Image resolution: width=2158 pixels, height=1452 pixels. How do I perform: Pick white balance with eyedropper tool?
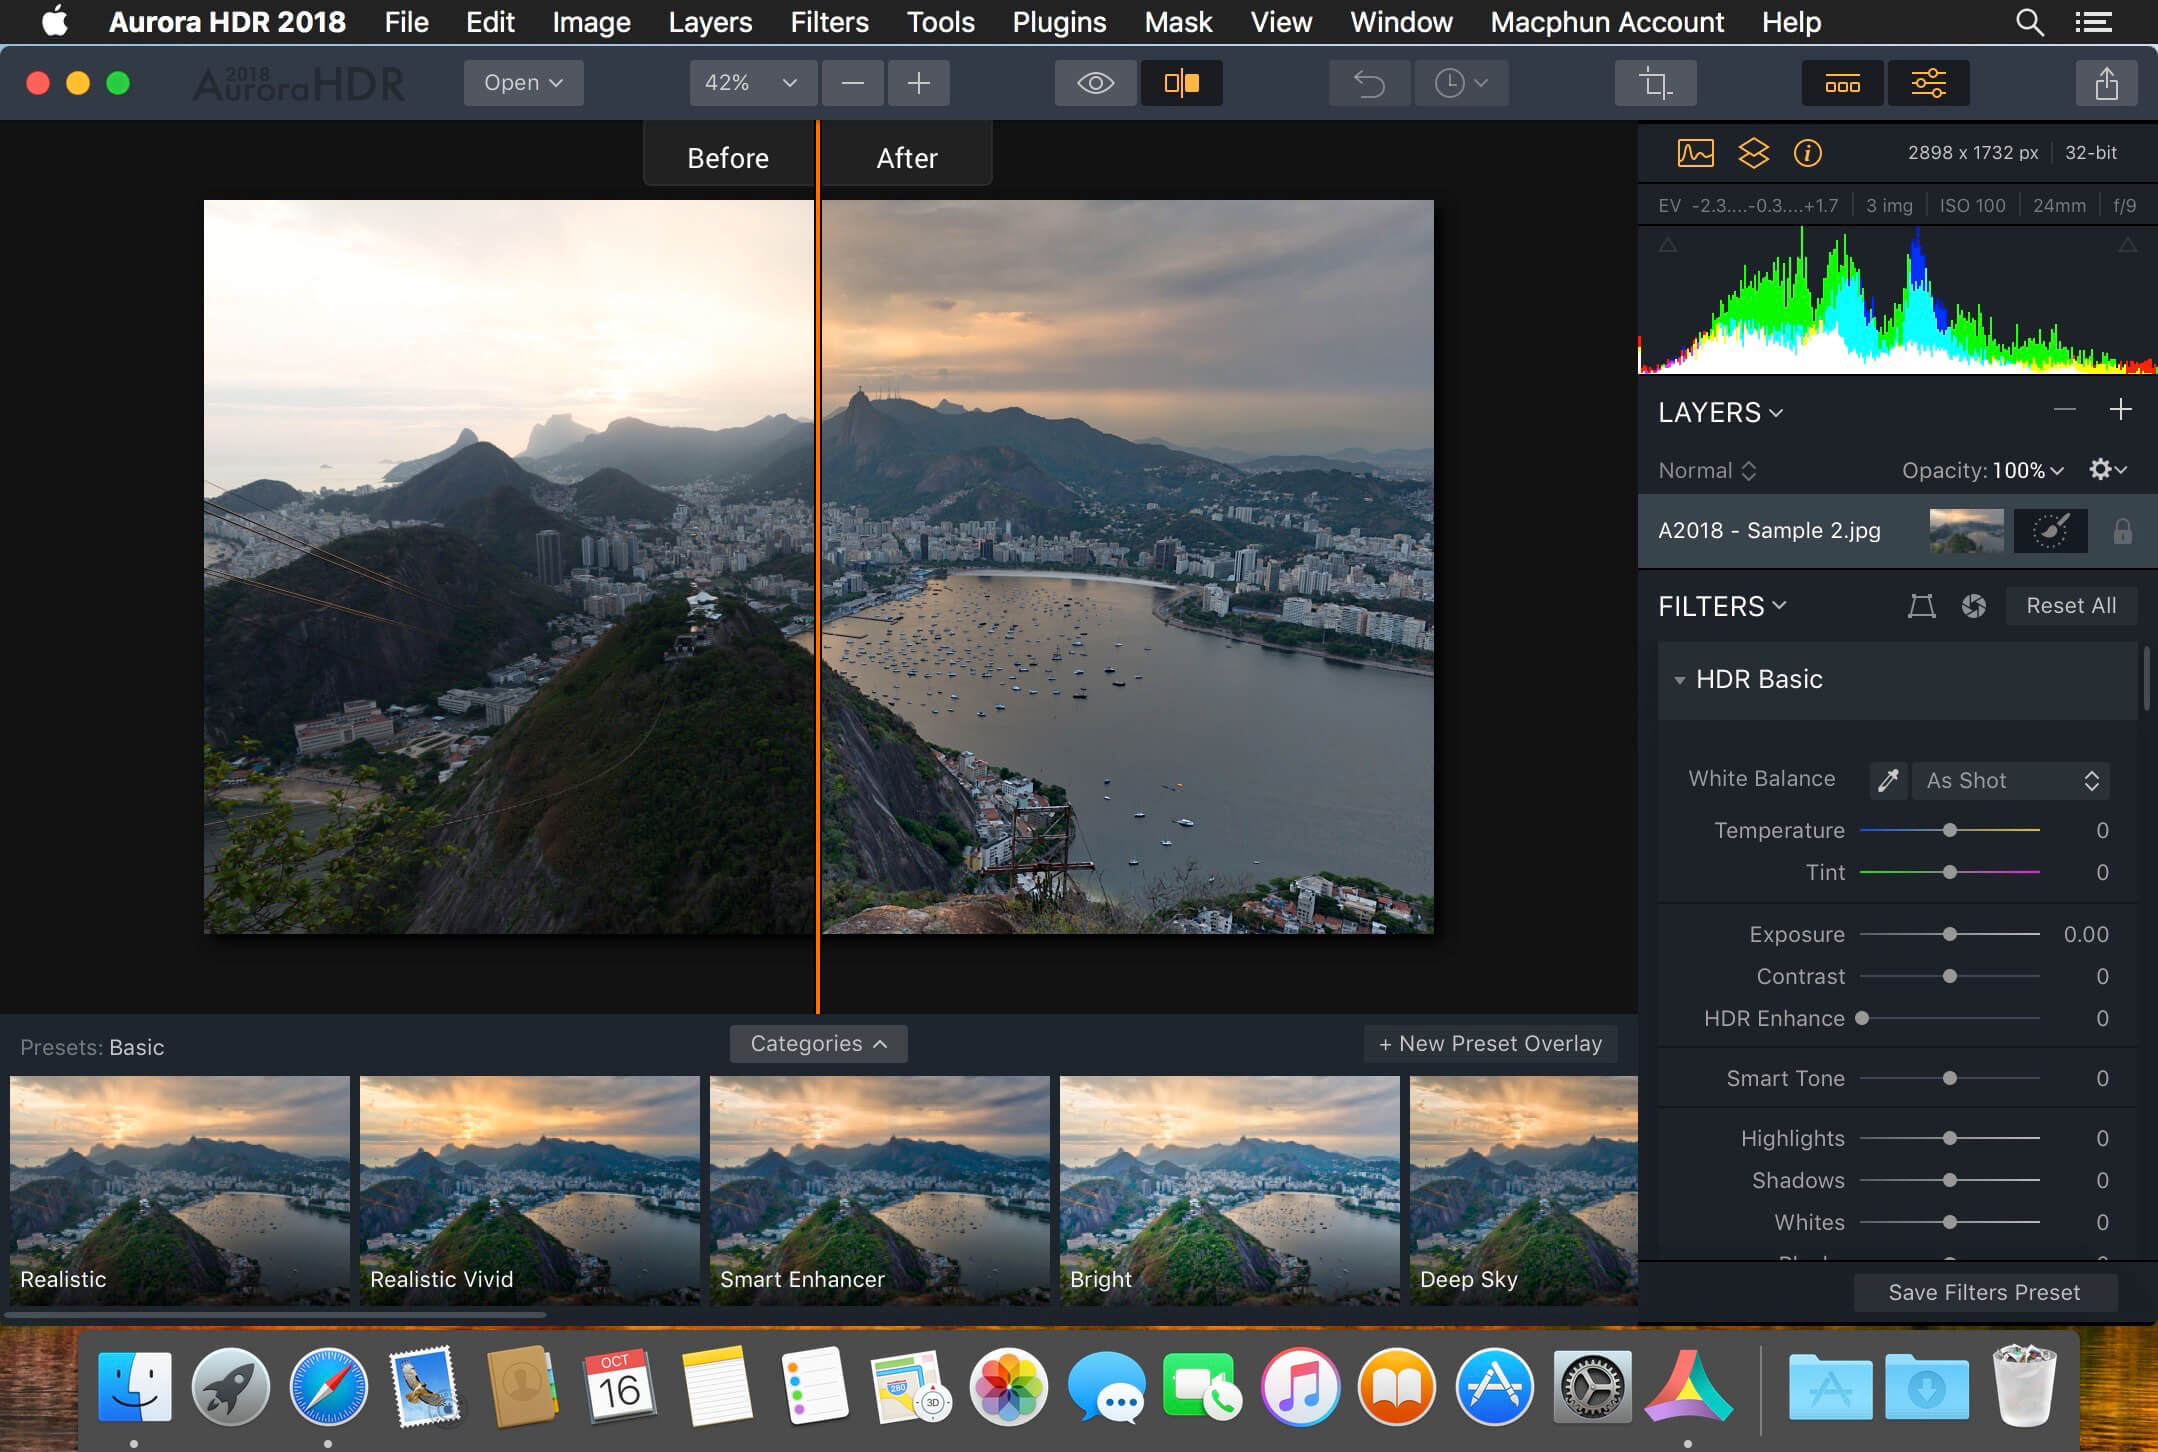click(1888, 780)
